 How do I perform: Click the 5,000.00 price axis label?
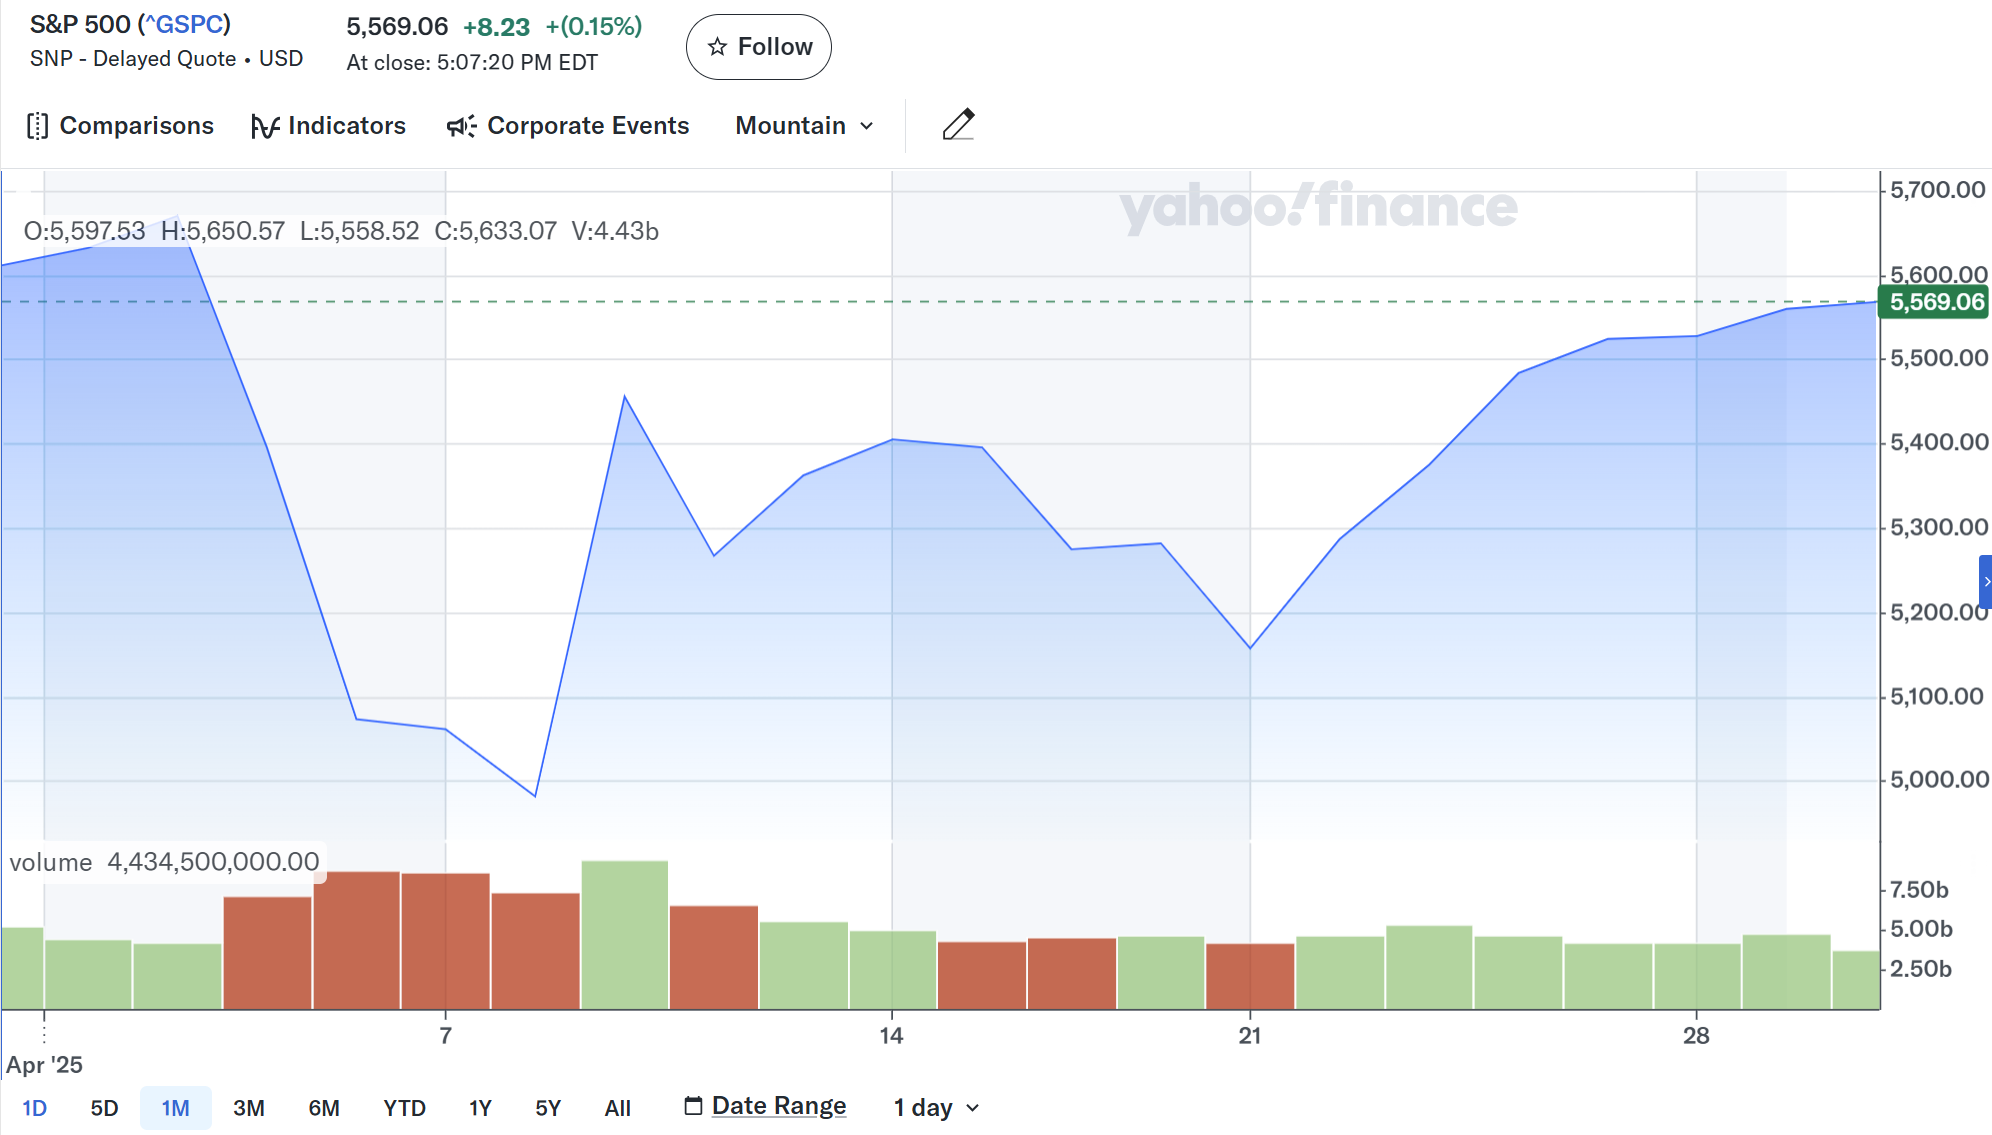coord(1938,780)
